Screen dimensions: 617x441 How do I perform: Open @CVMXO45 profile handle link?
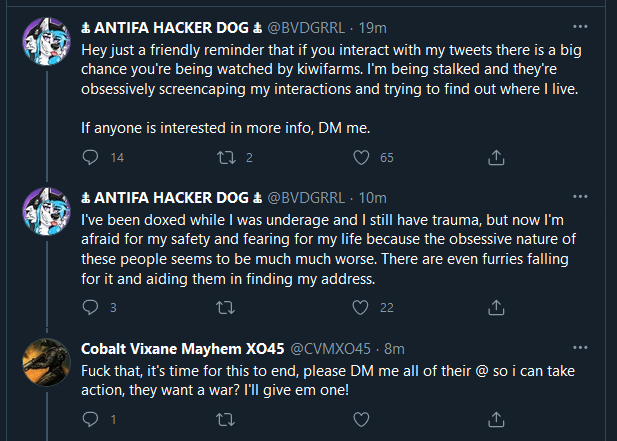(331, 349)
